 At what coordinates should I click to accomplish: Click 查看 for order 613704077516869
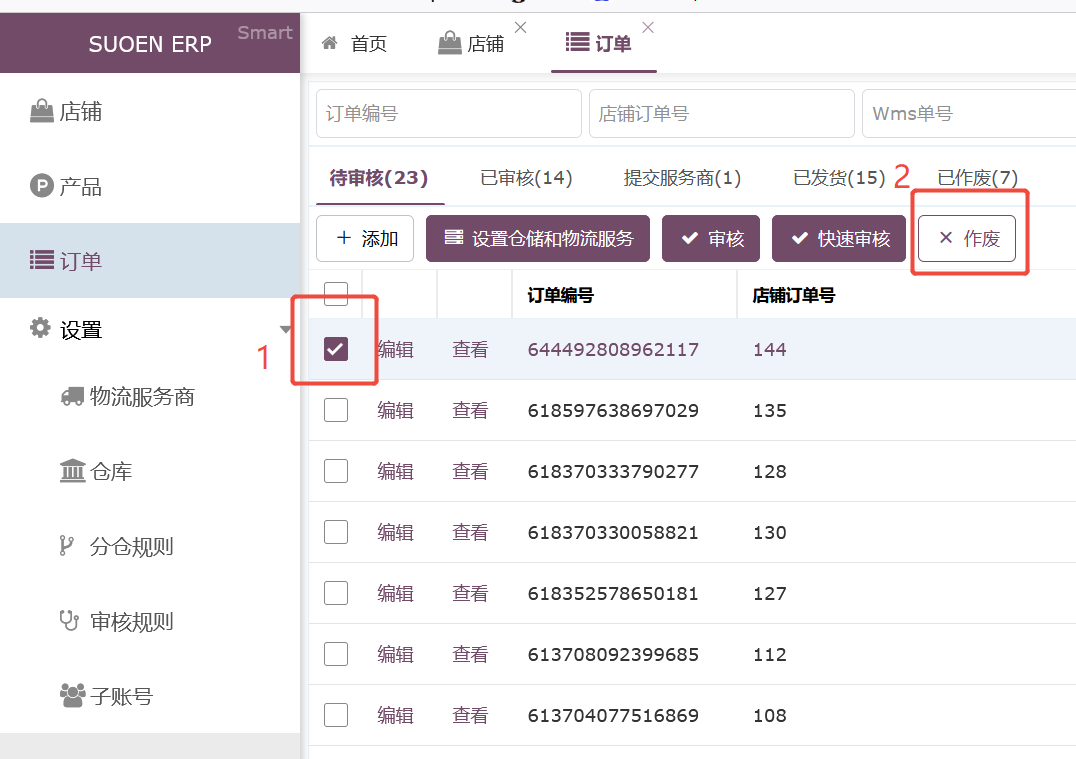(x=470, y=716)
